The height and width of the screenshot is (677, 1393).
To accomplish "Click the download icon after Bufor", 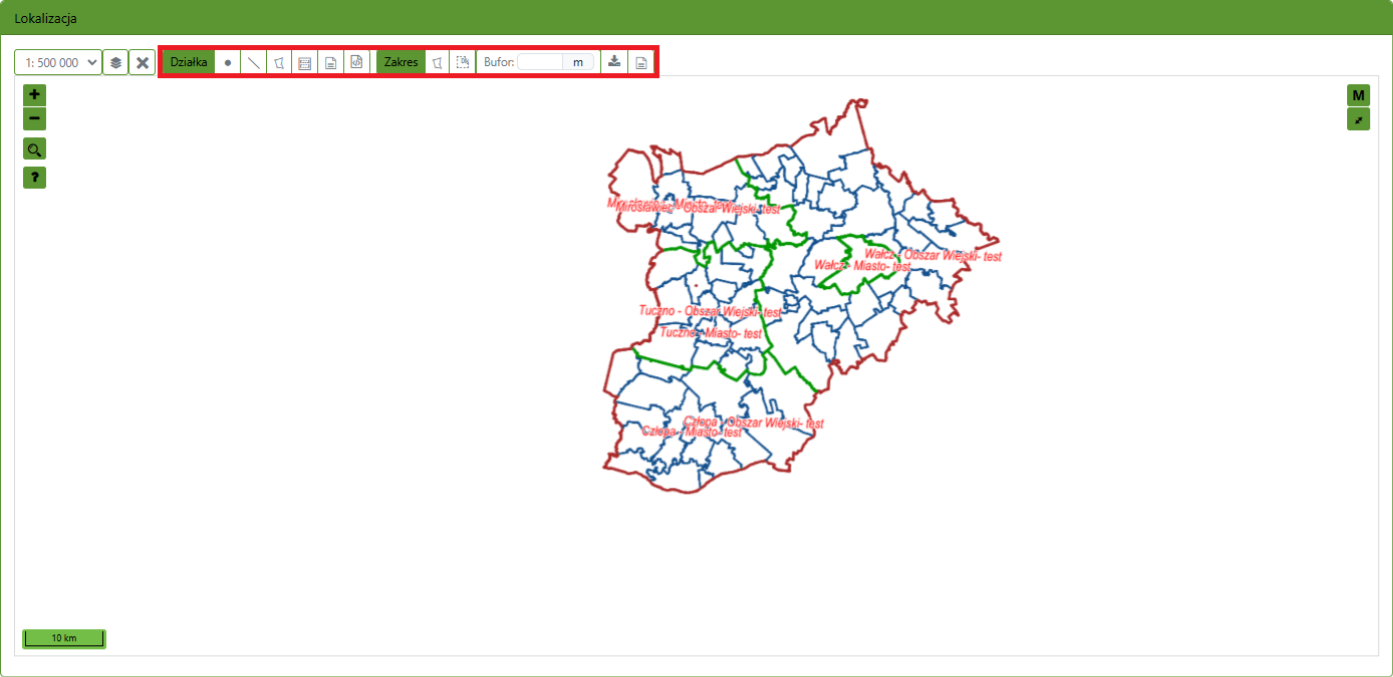I will coord(614,62).
